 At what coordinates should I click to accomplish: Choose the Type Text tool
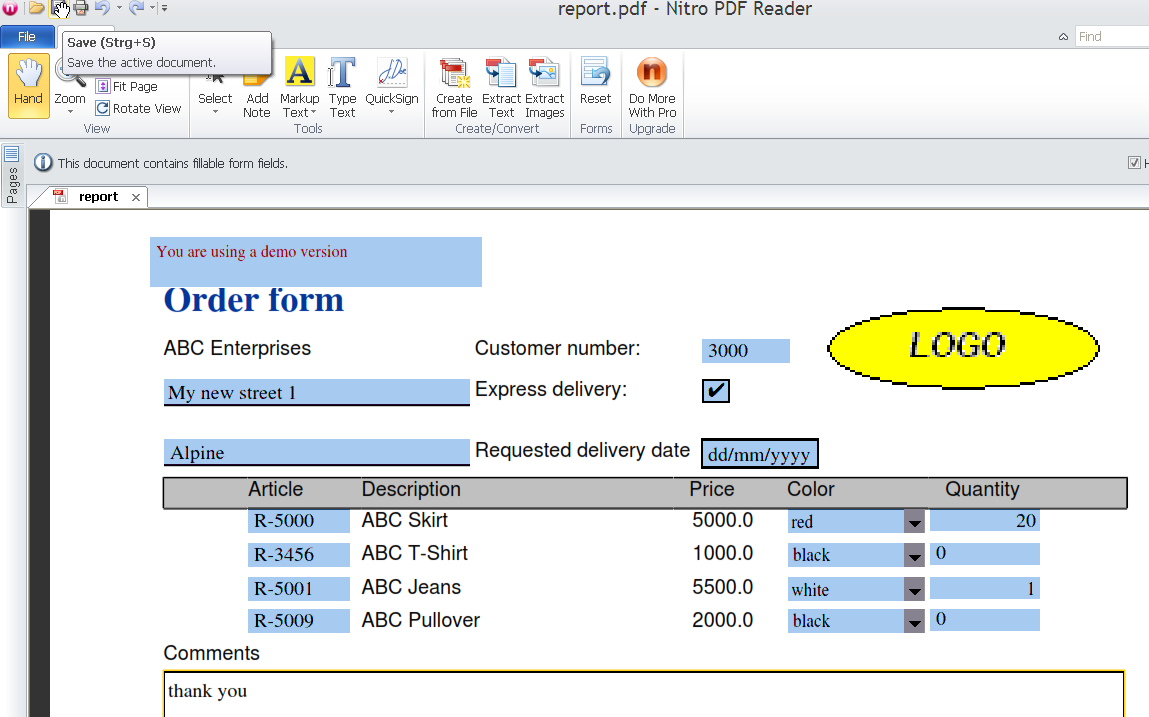pos(342,87)
